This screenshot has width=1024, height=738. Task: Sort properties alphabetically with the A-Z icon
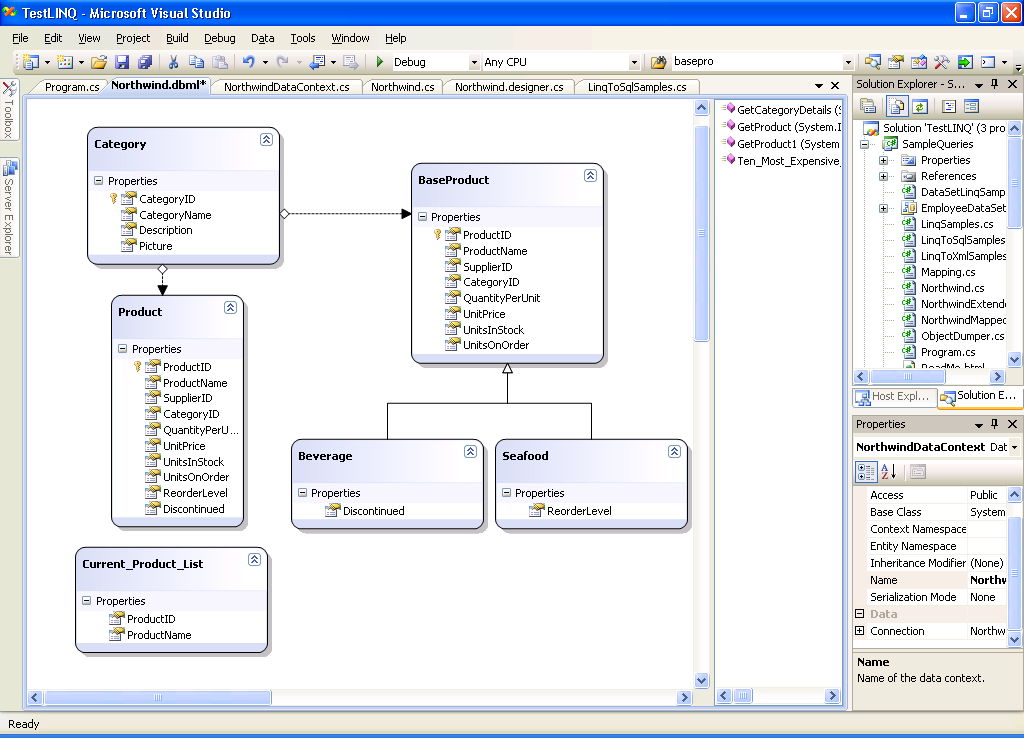tap(889, 471)
